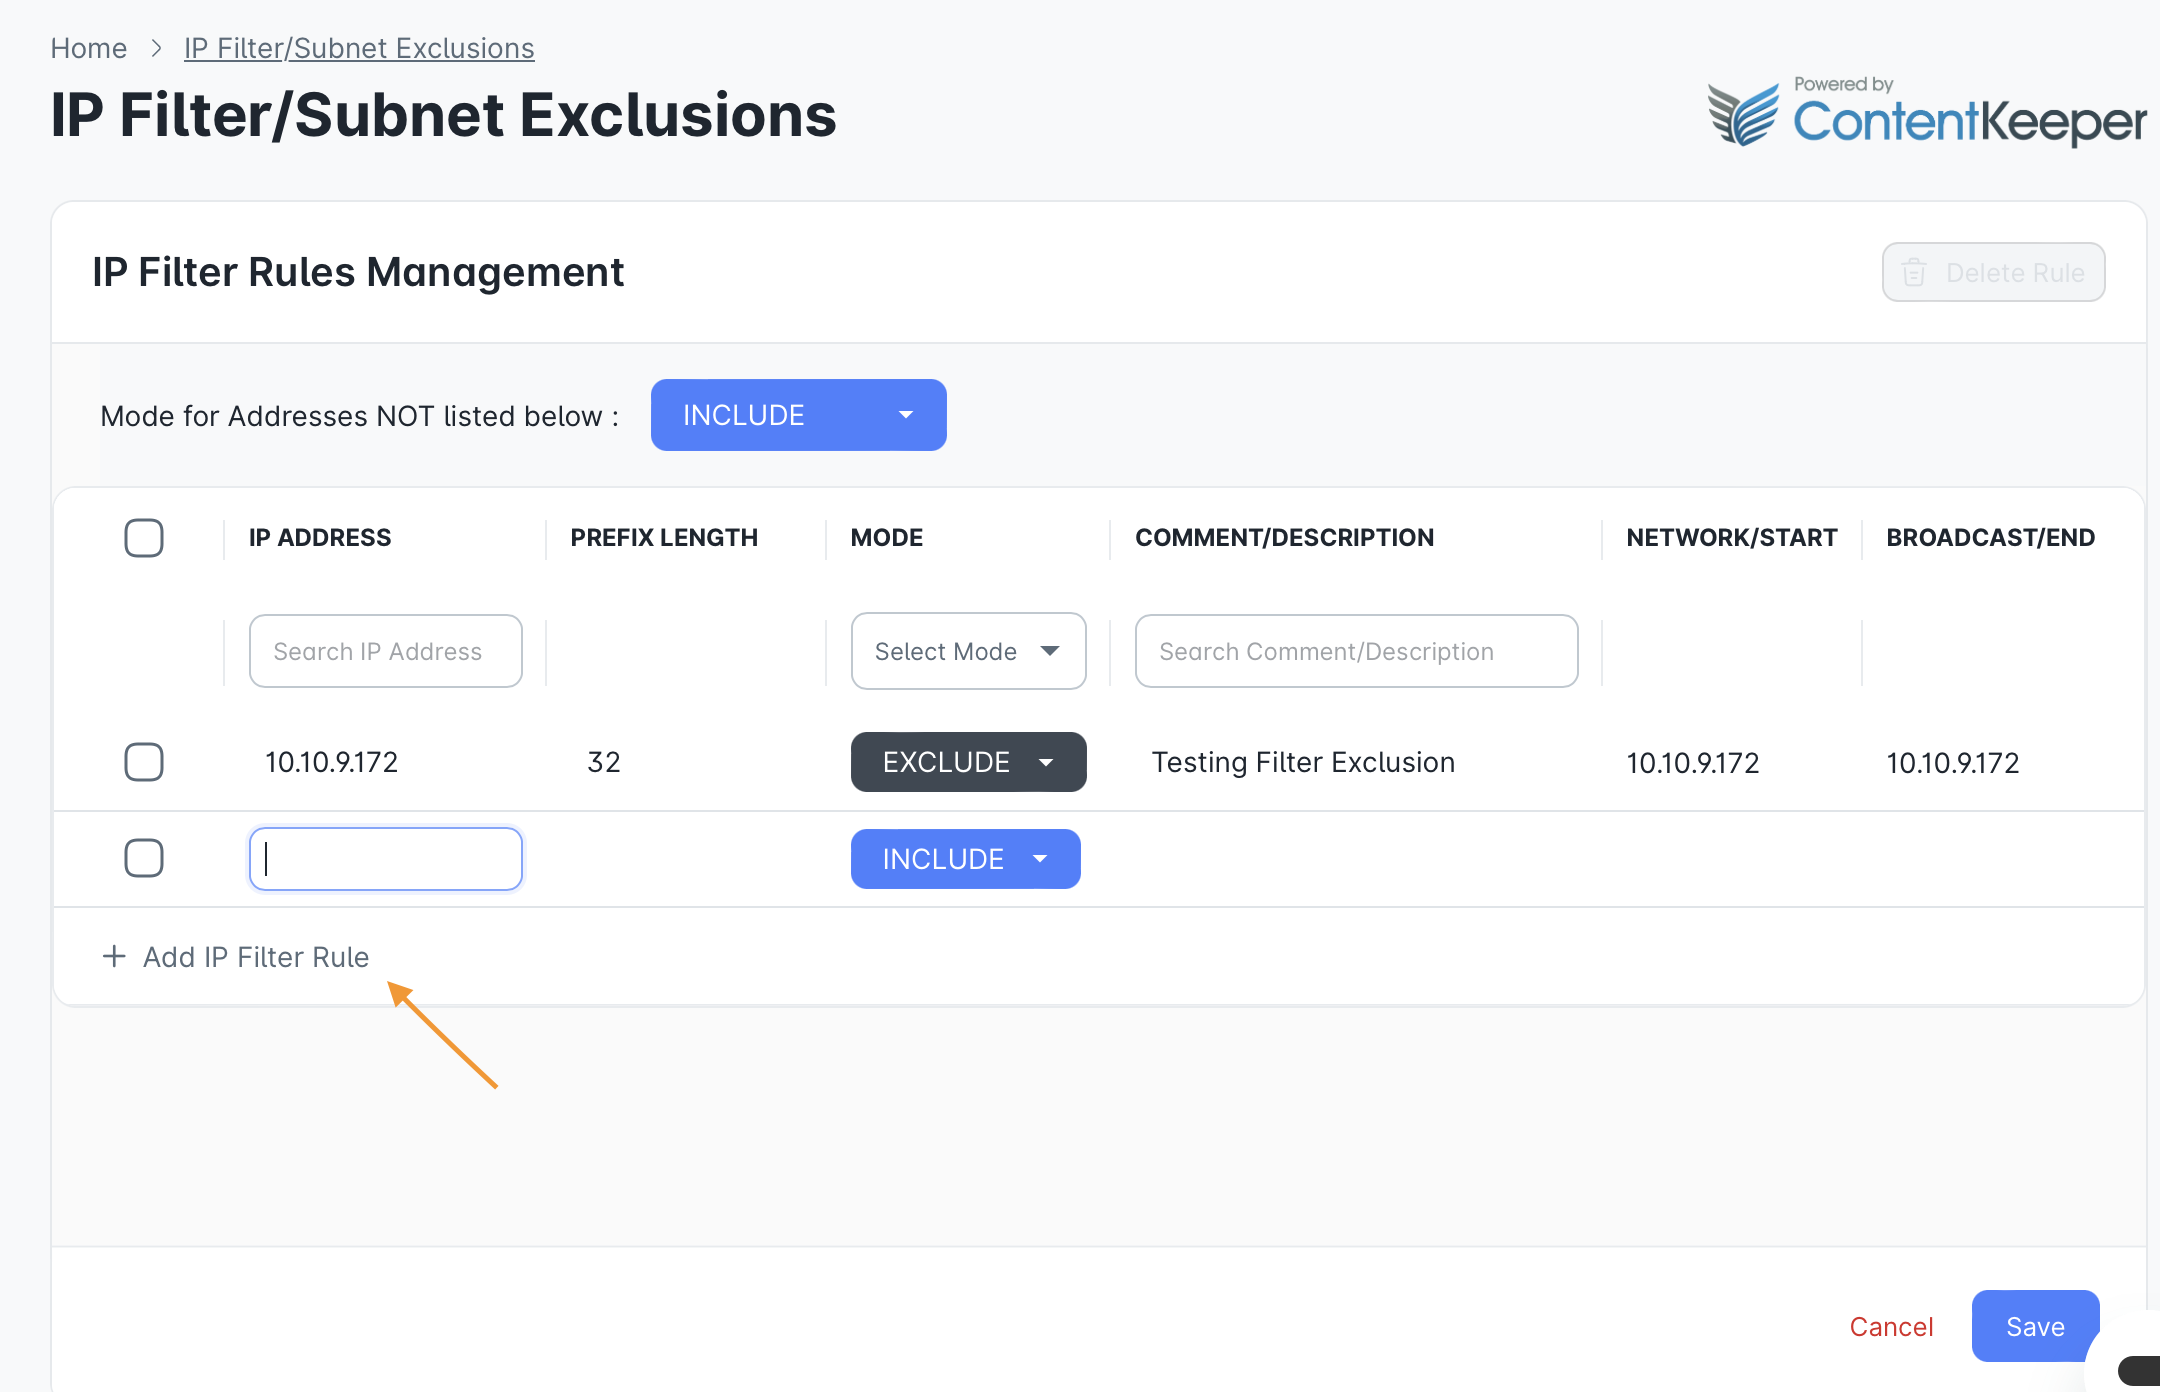Open the INCLUDE mode dropdown in the new row
The height and width of the screenshot is (1392, 2160).
965,859
